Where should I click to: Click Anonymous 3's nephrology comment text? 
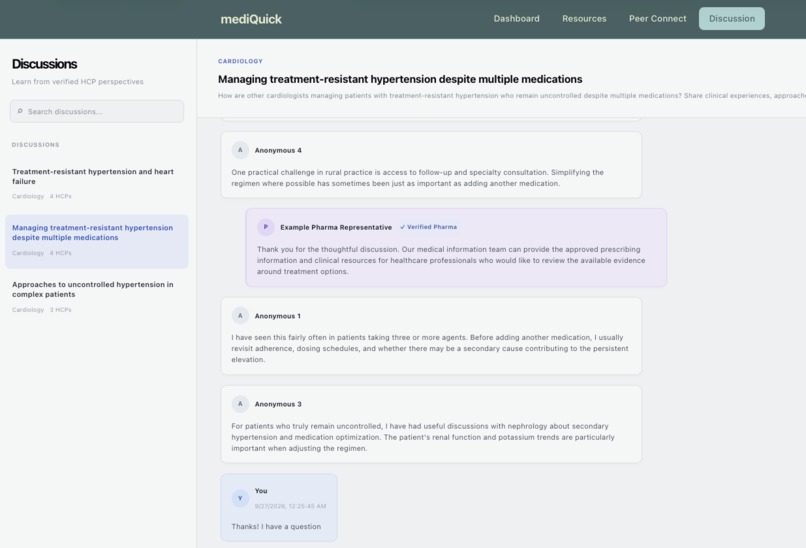423,437
